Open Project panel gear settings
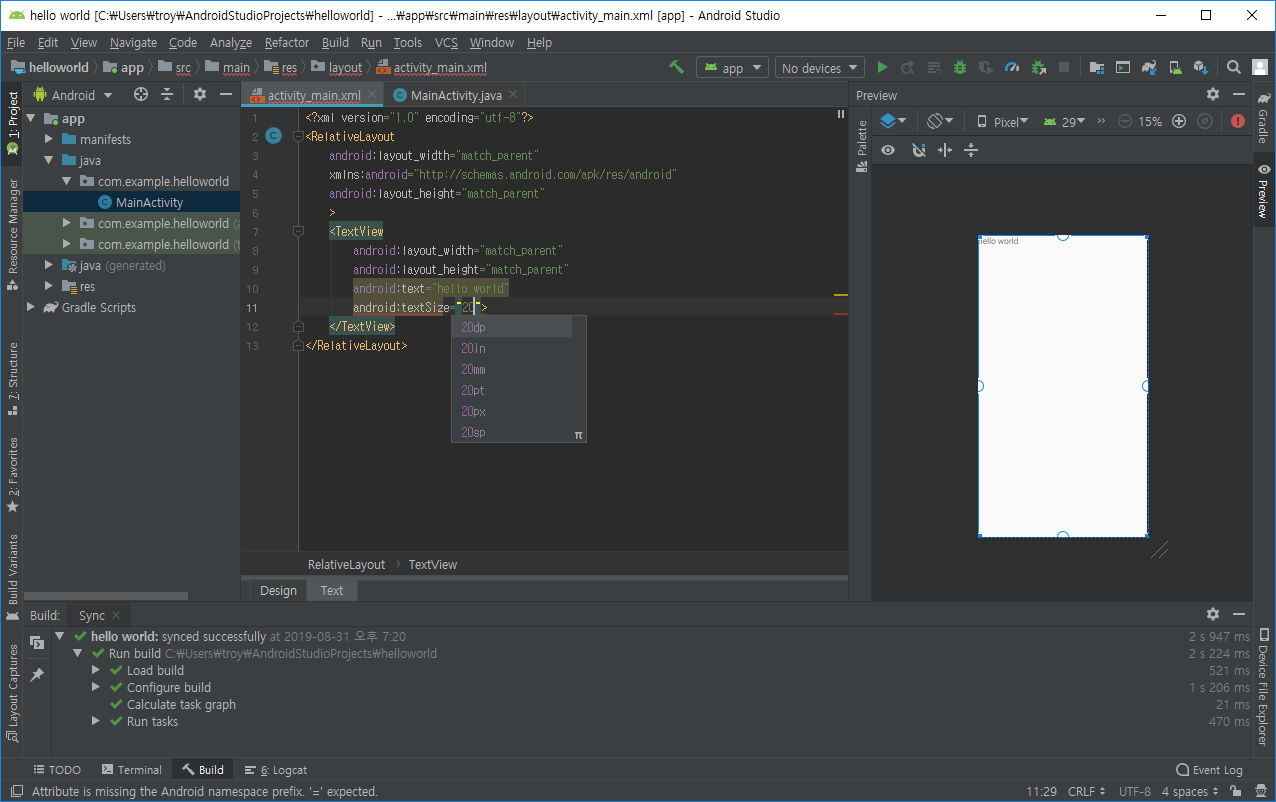Screen dimensions: 1276x802 click(200, 94)
